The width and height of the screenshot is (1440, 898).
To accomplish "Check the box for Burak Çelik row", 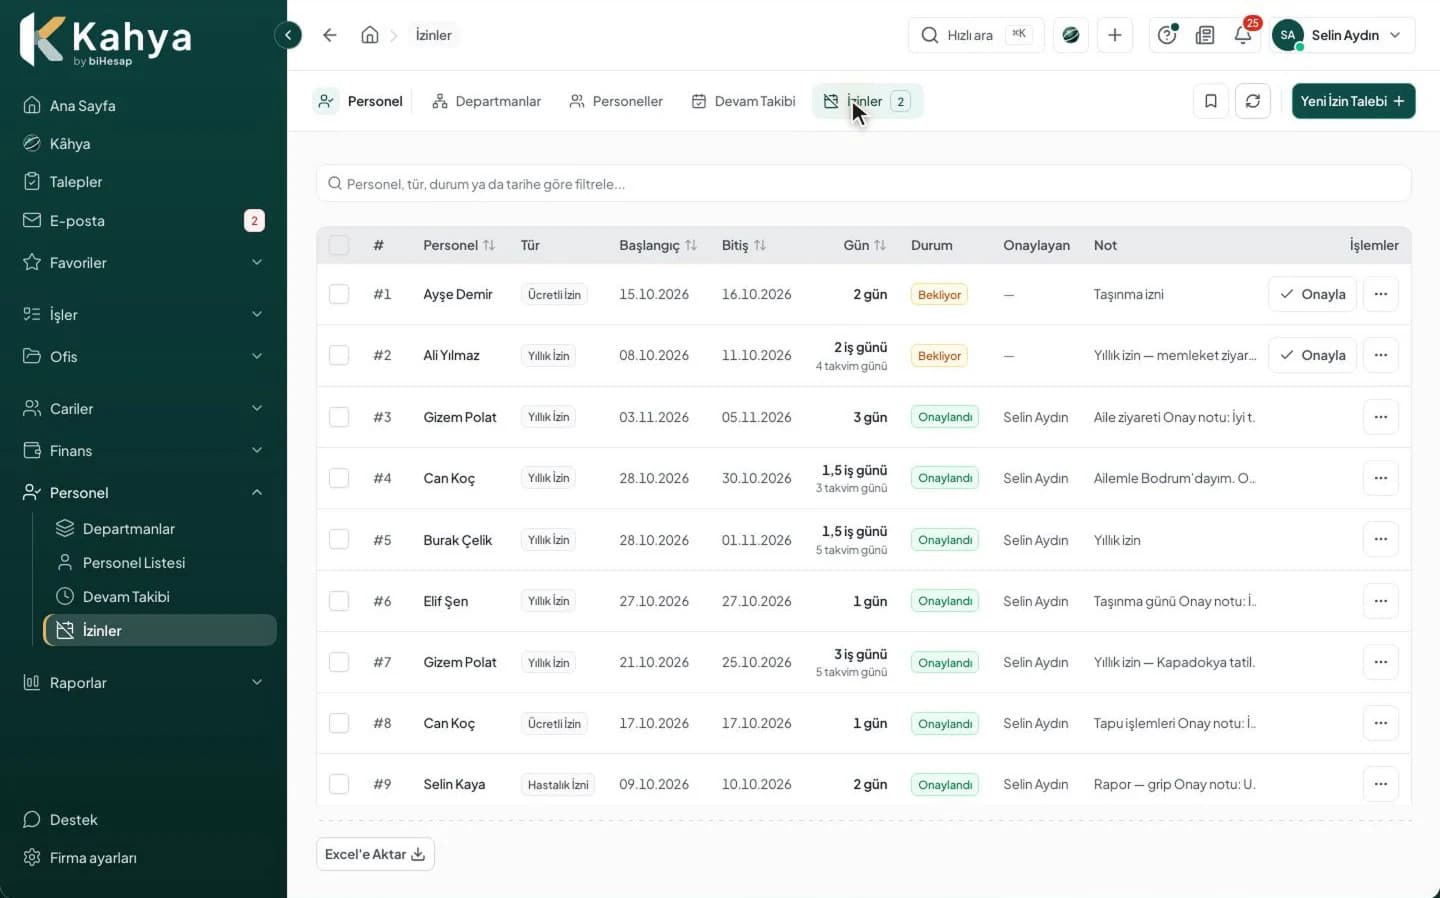I will (339, 540).
